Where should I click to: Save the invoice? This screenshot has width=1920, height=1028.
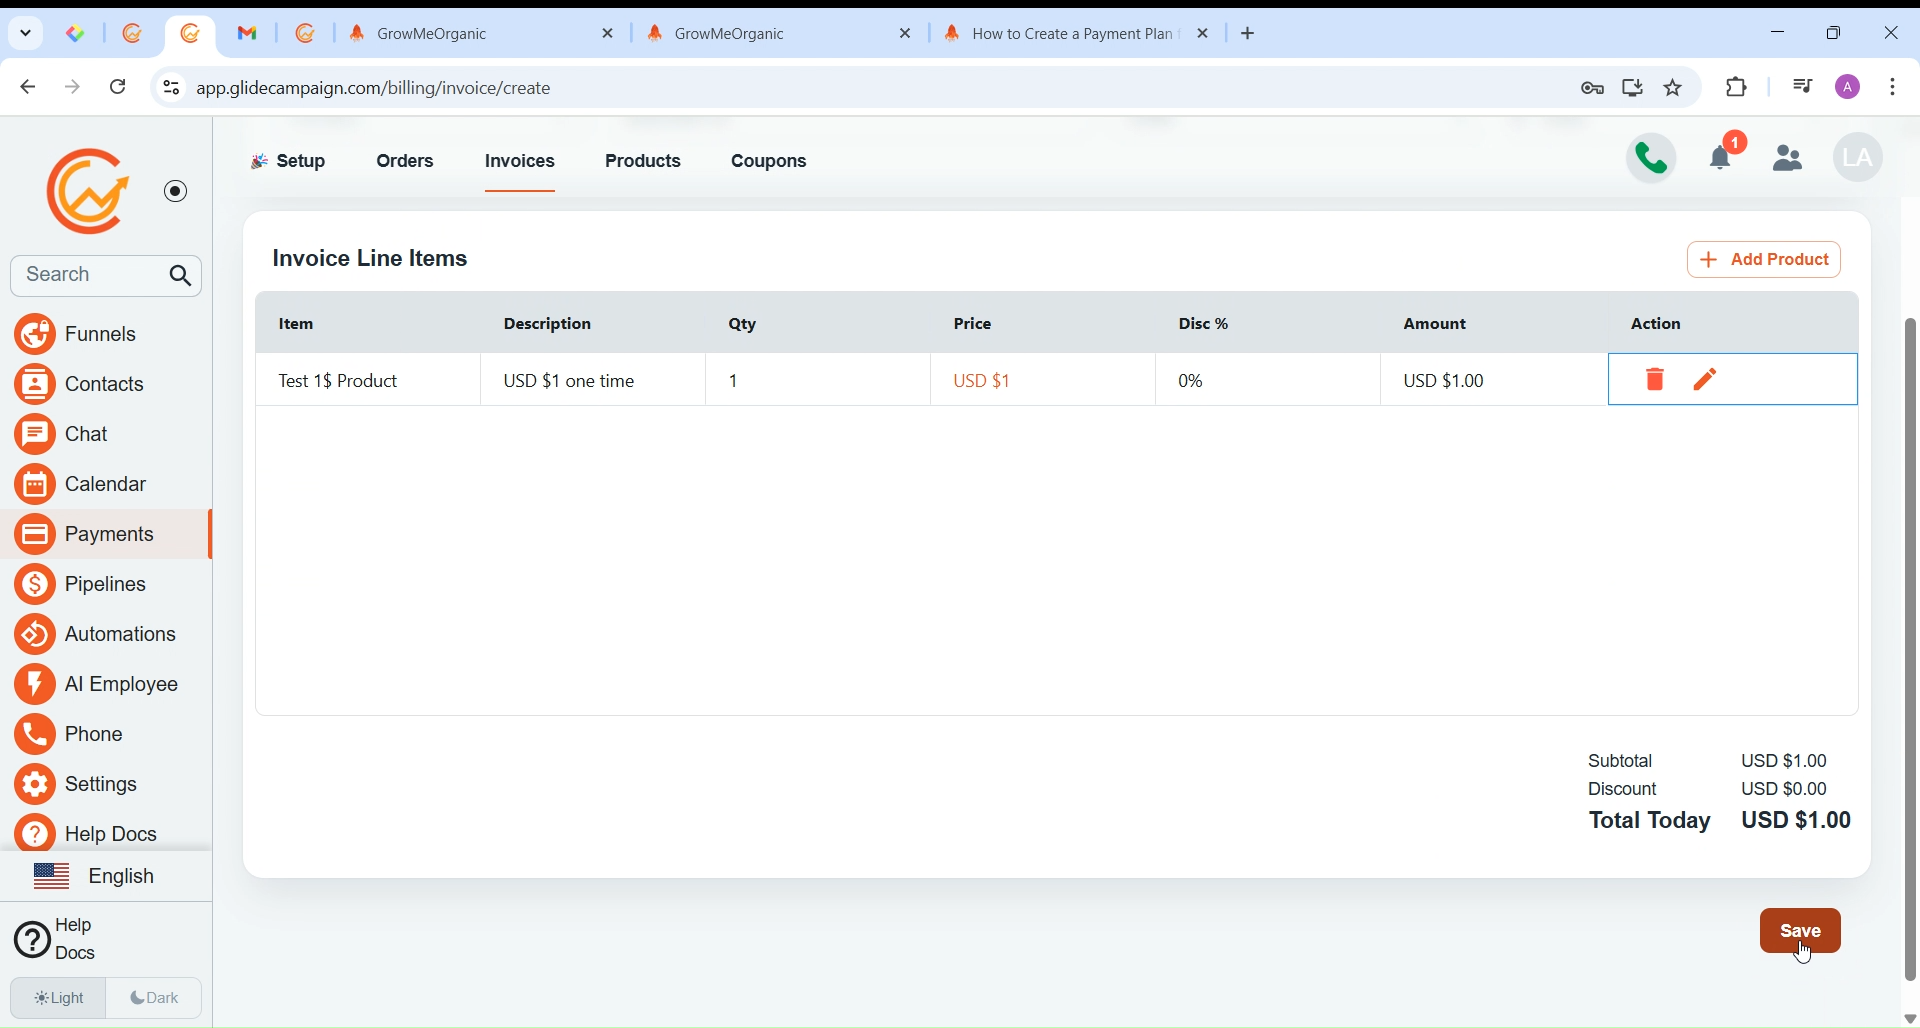[1800, 931]
